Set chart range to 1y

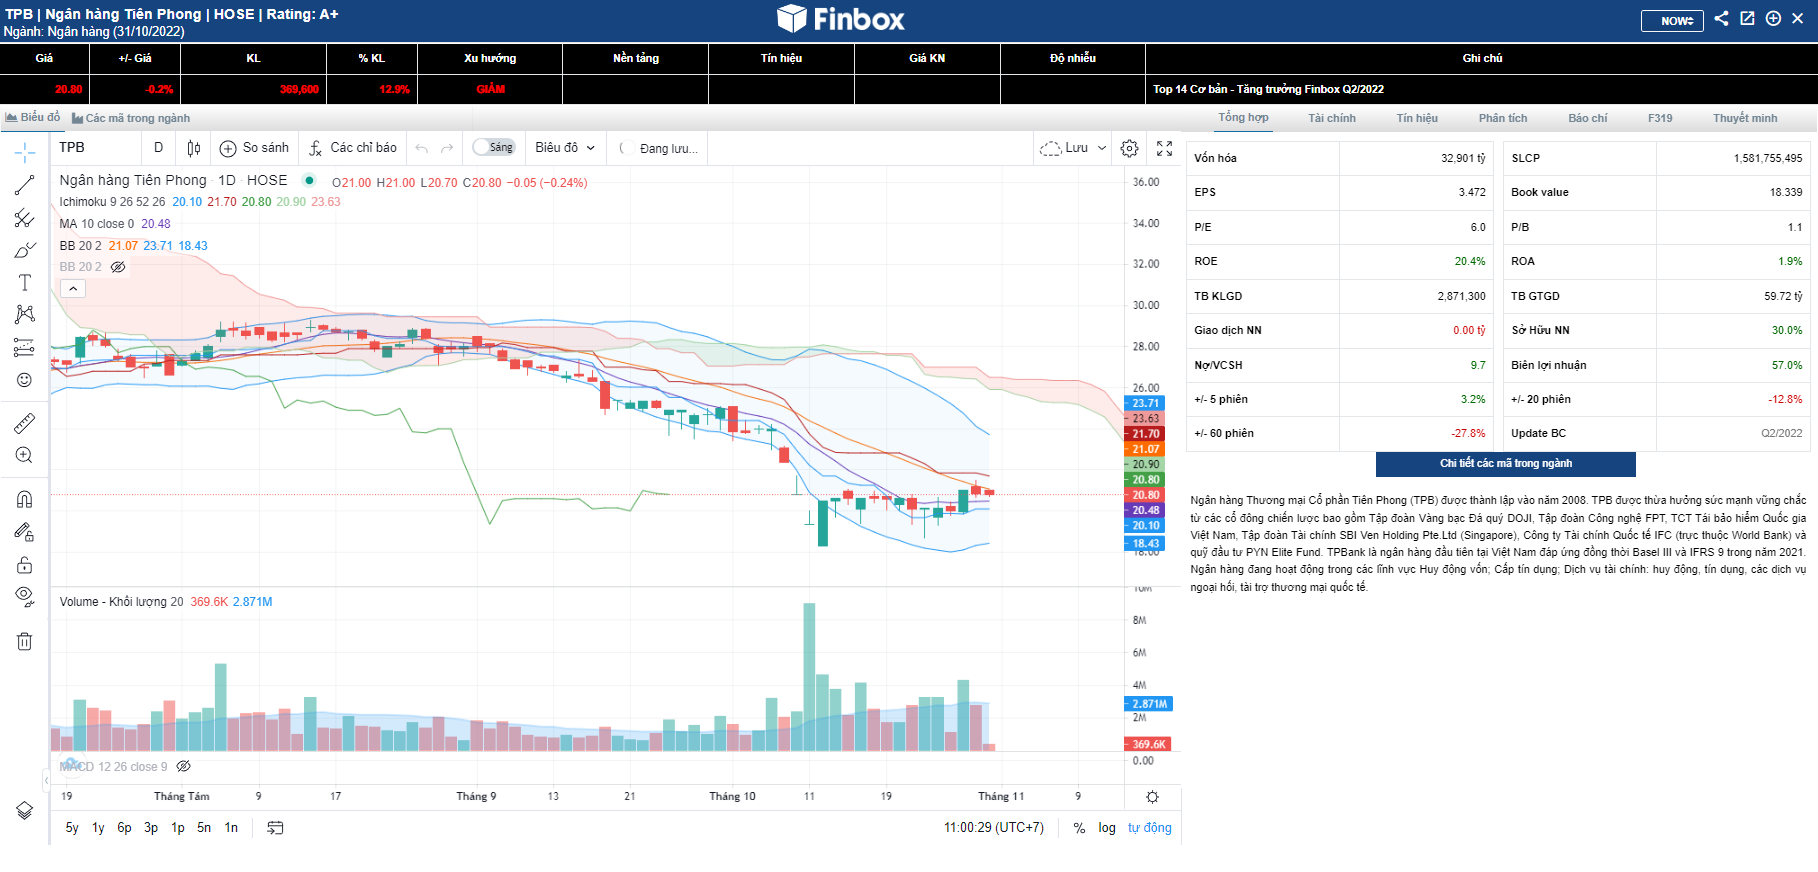98,828
